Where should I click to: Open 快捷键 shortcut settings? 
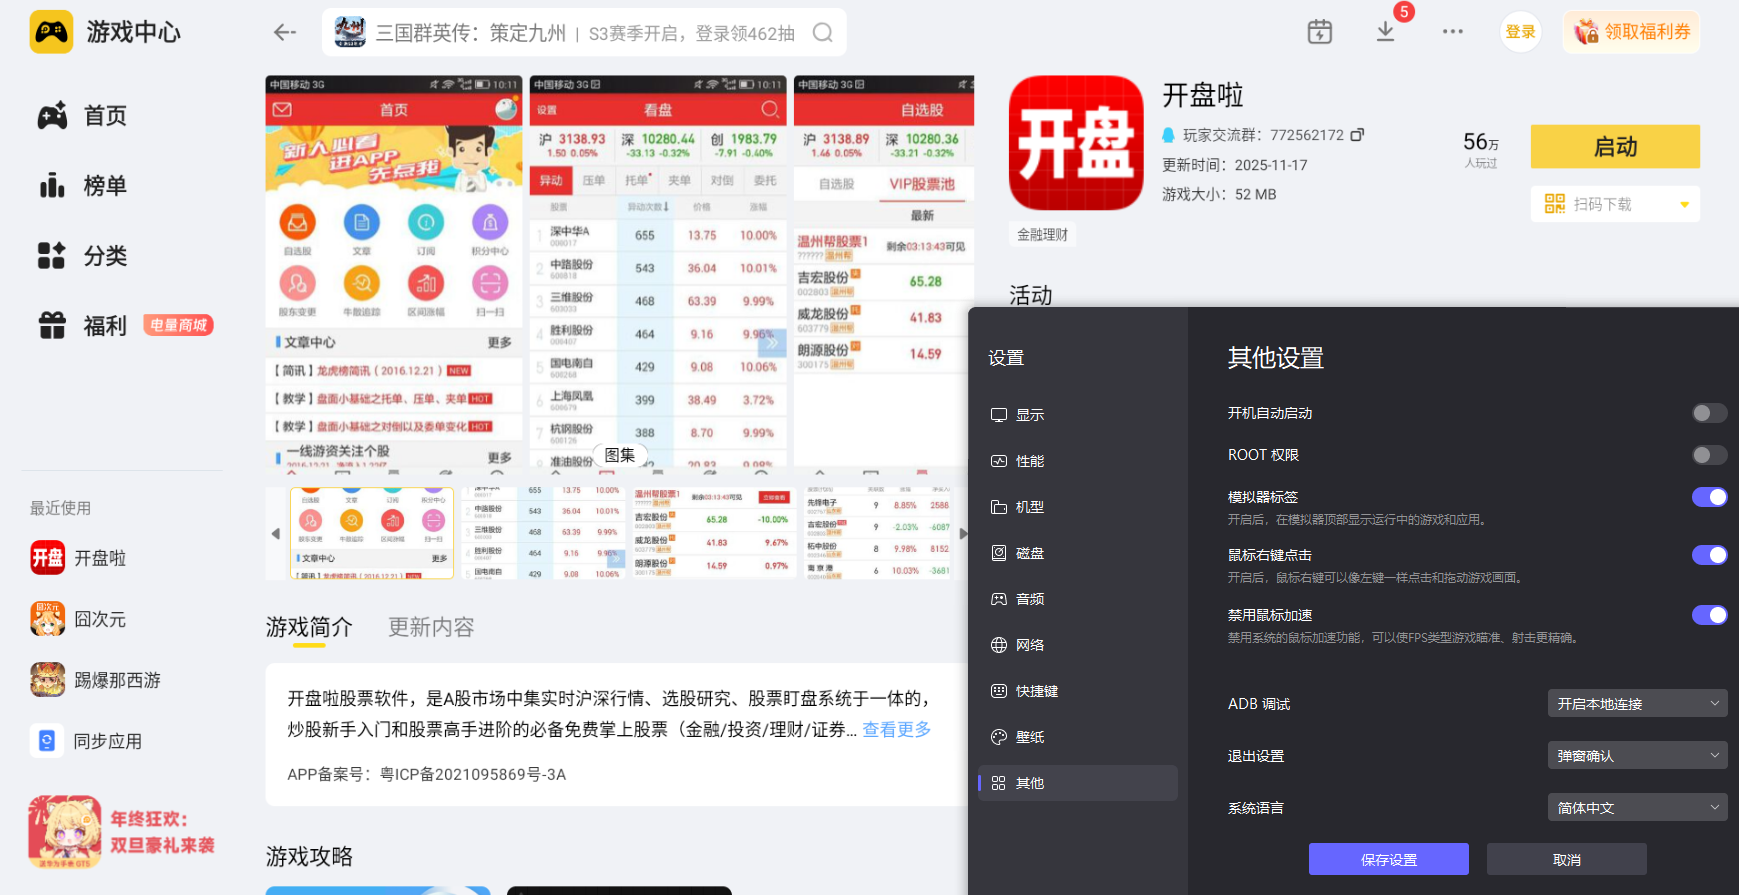1078,691
